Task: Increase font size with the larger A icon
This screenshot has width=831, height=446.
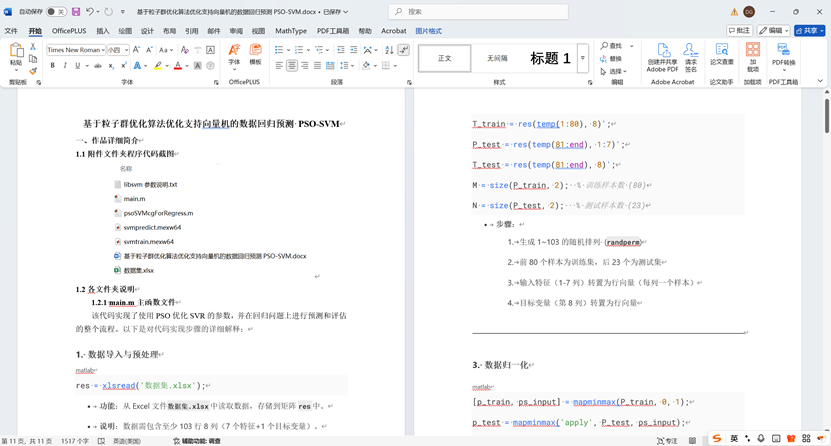Action: pos(137,50)
